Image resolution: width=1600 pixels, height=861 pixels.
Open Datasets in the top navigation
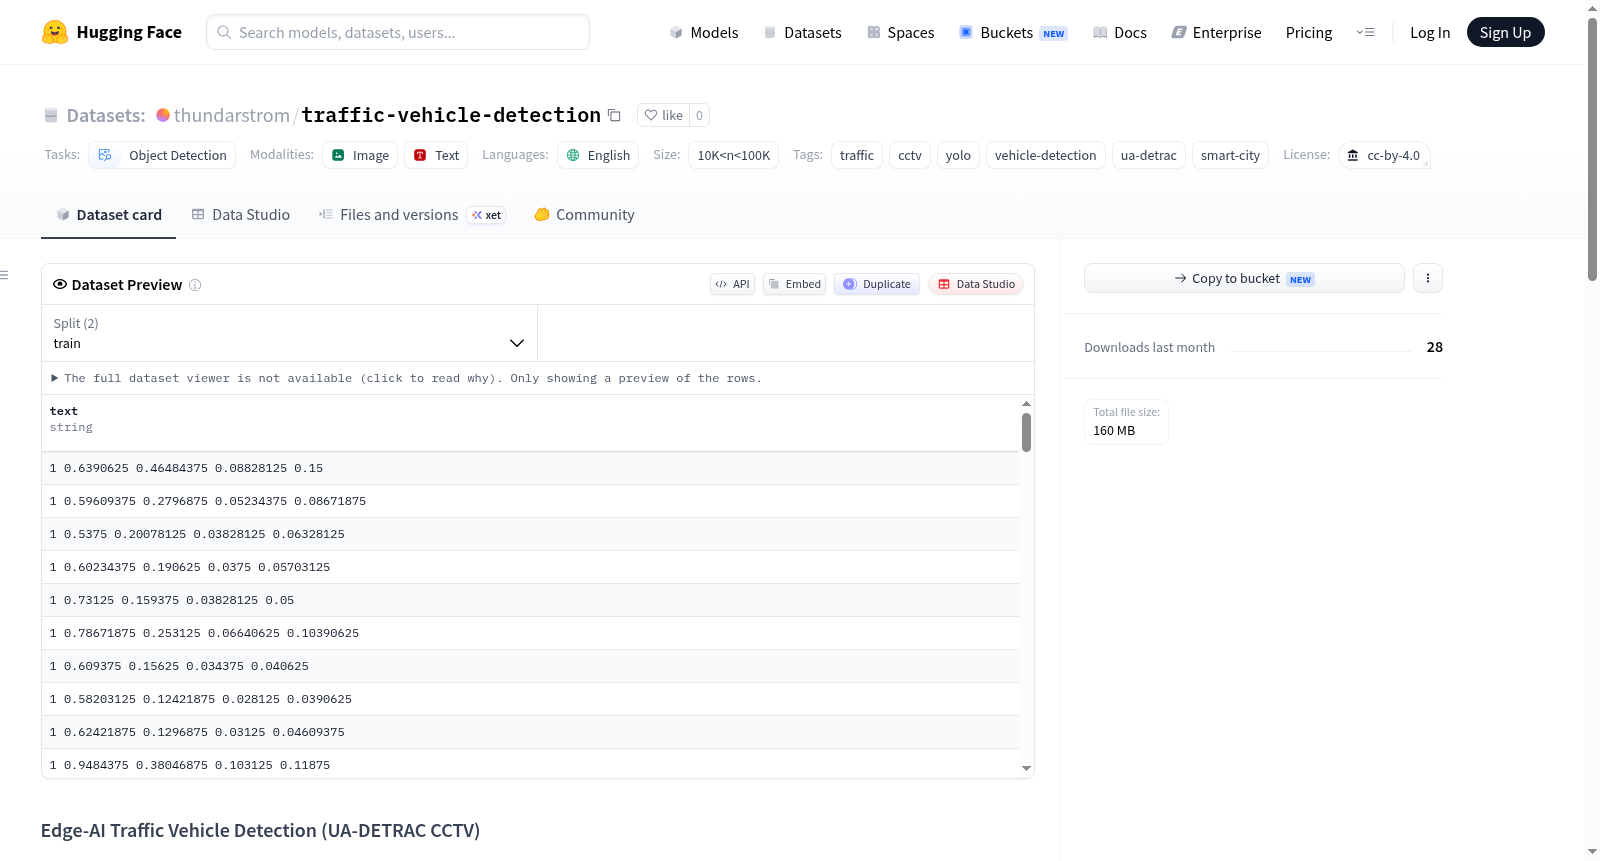803,32
